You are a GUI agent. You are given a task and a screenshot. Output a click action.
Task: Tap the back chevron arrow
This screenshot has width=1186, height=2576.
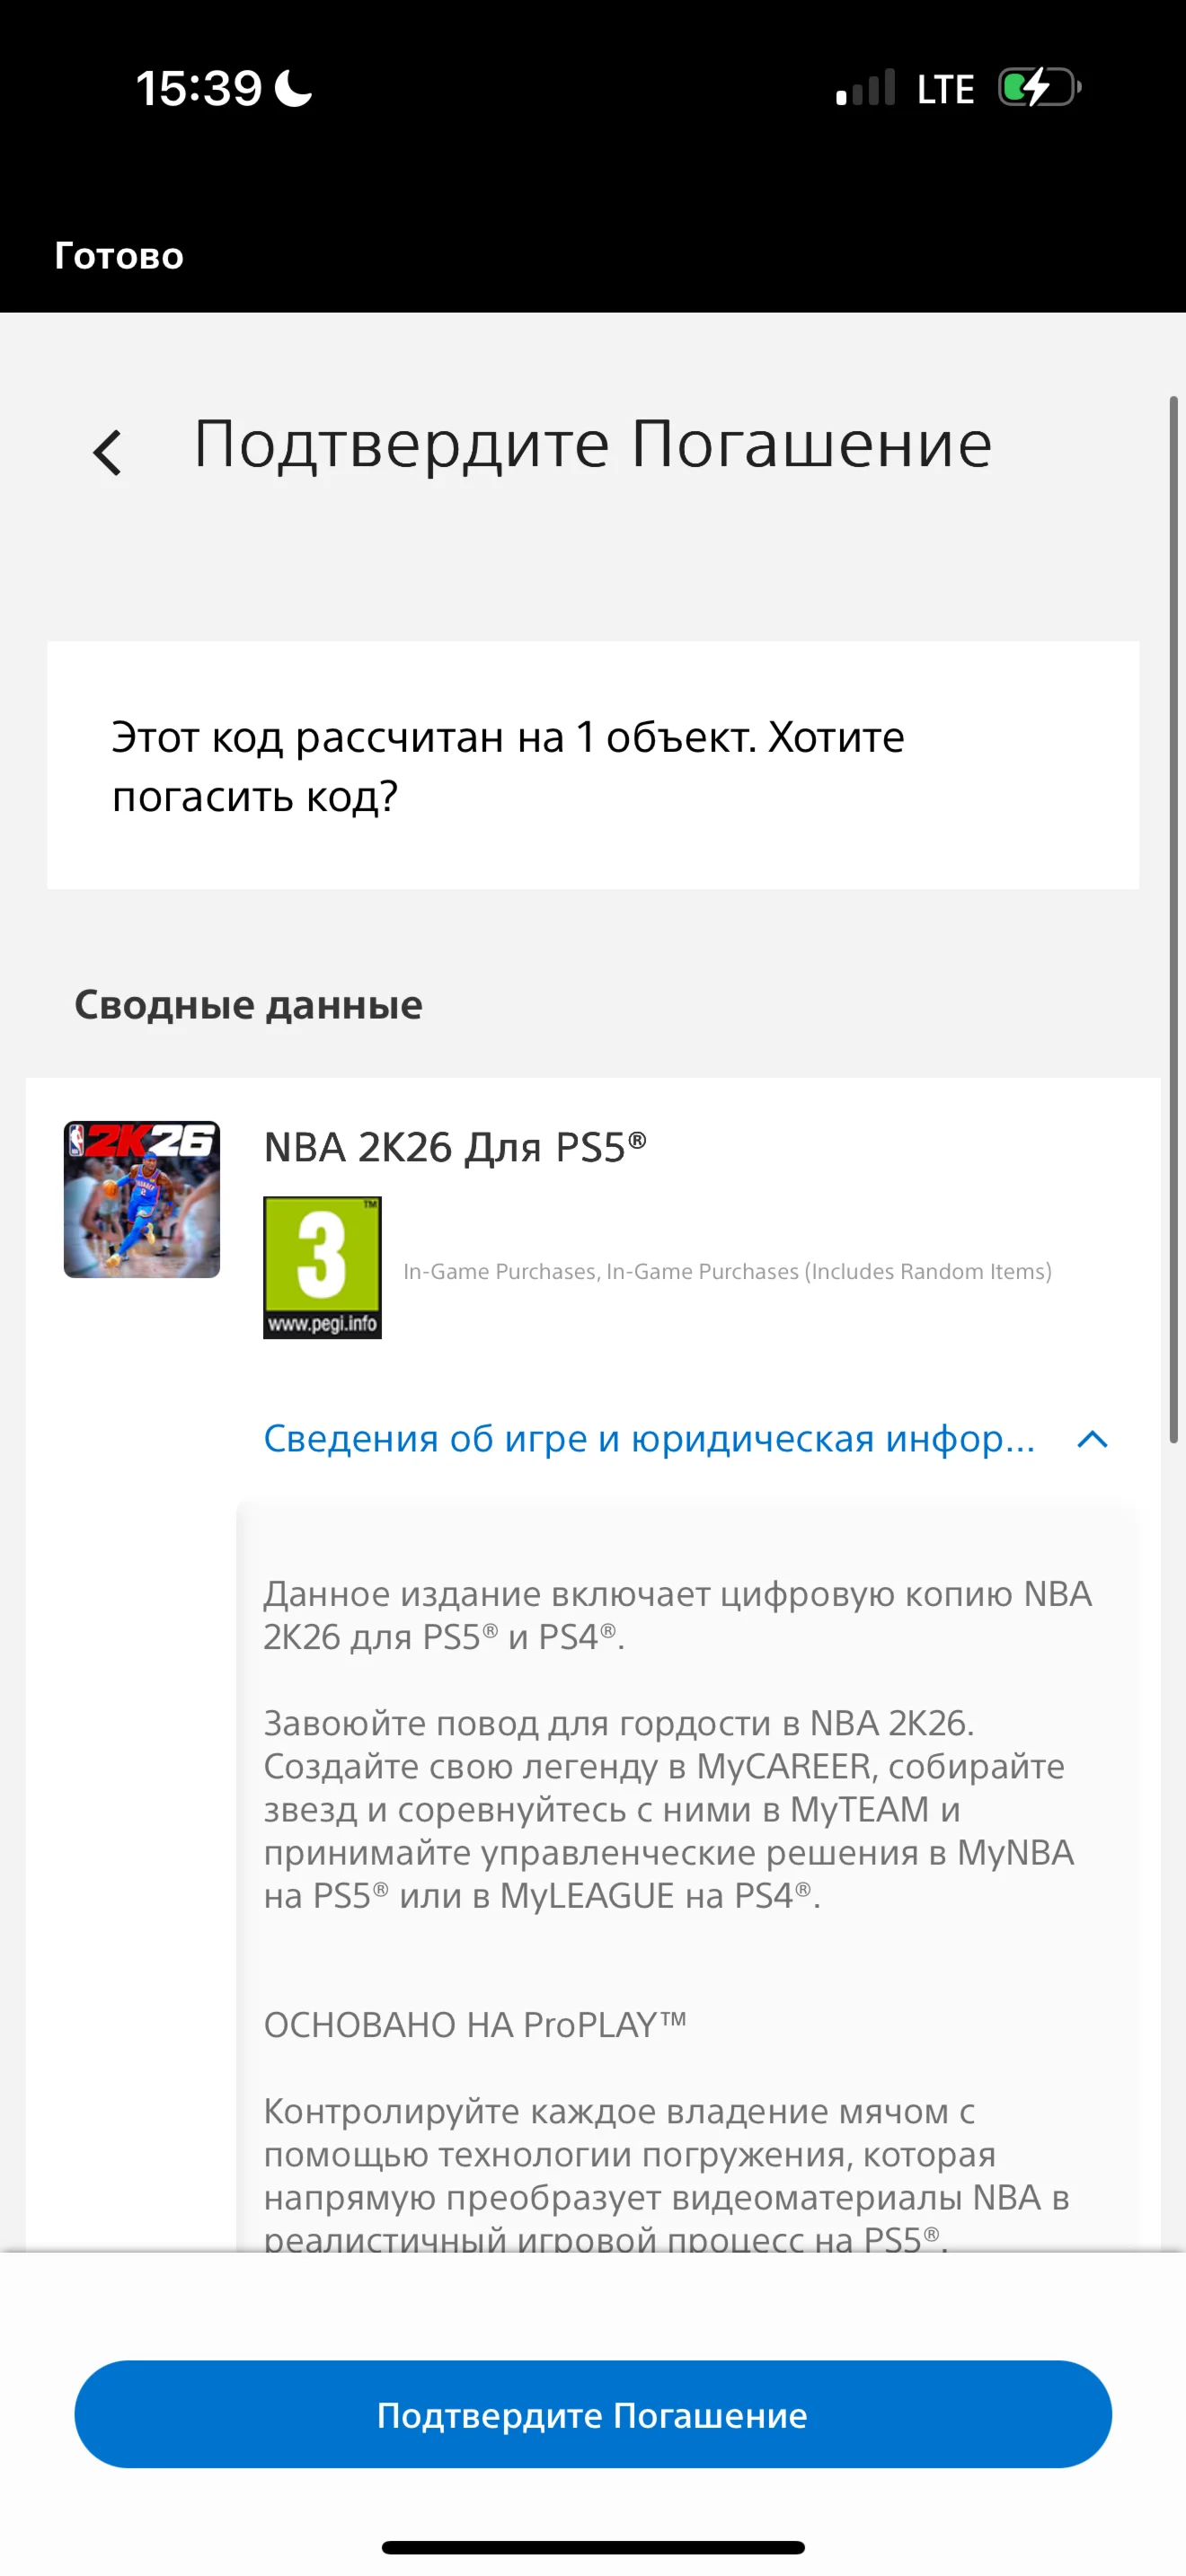pyautogui.click(x=108, y=453)
